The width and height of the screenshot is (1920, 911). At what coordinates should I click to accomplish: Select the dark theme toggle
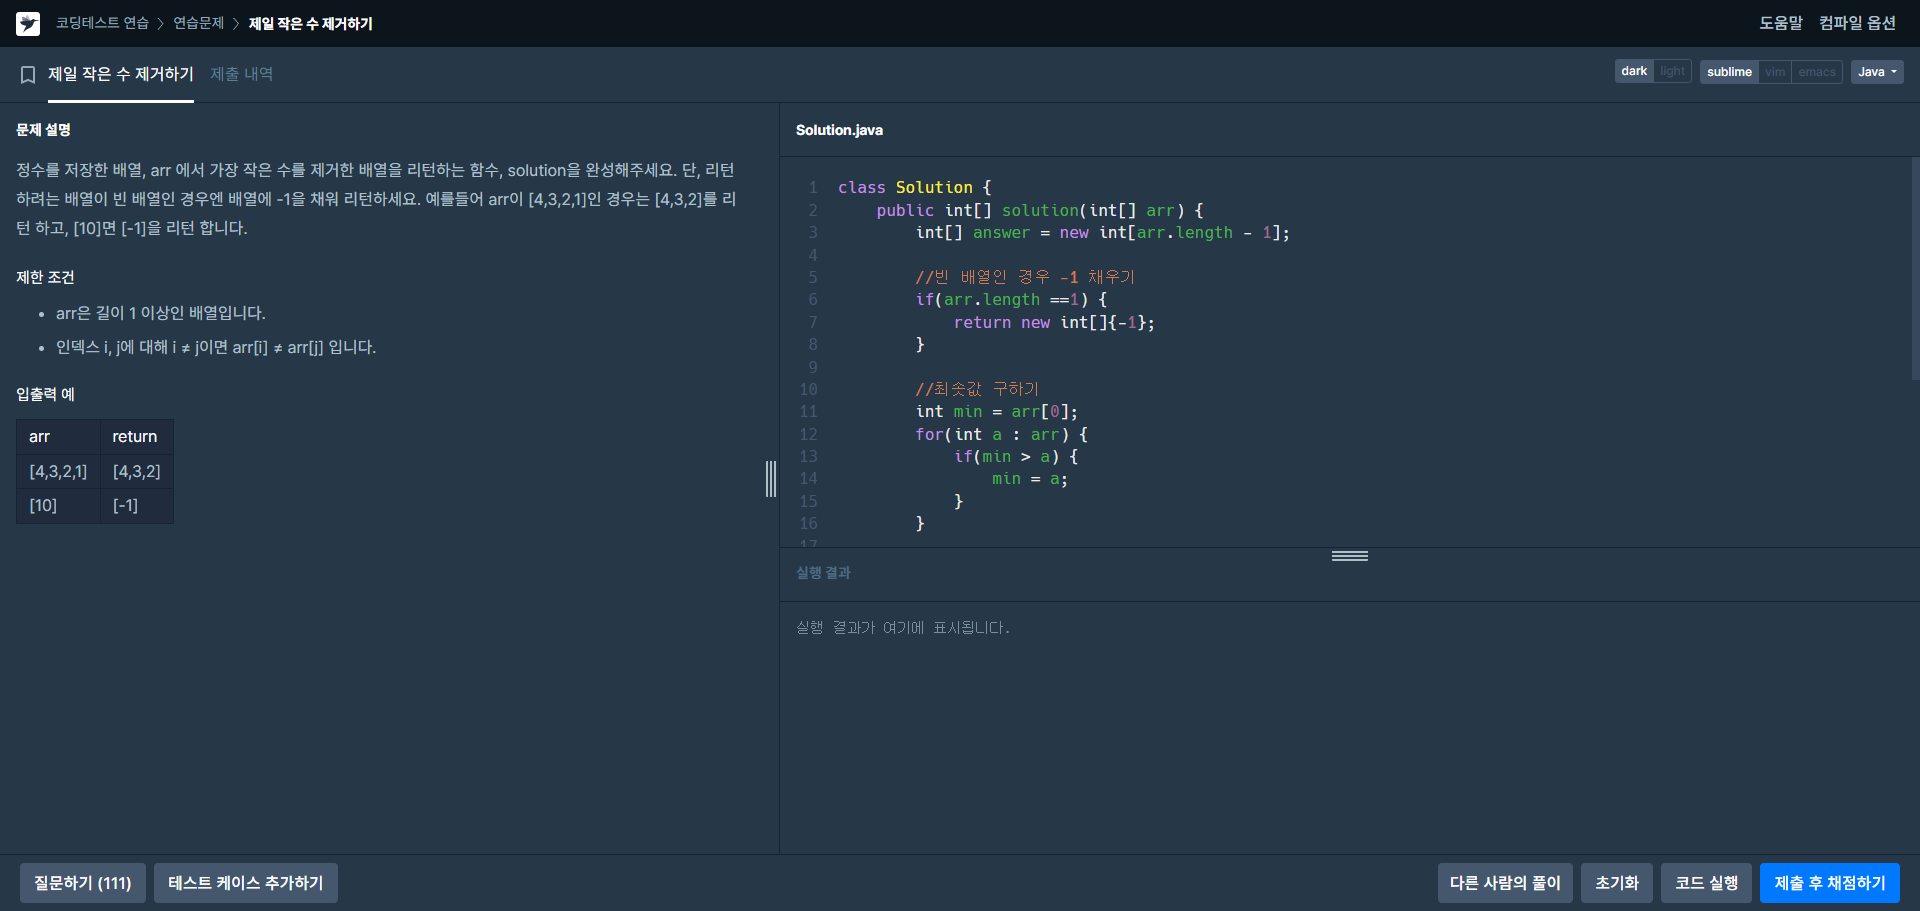tap(1634, 71)
